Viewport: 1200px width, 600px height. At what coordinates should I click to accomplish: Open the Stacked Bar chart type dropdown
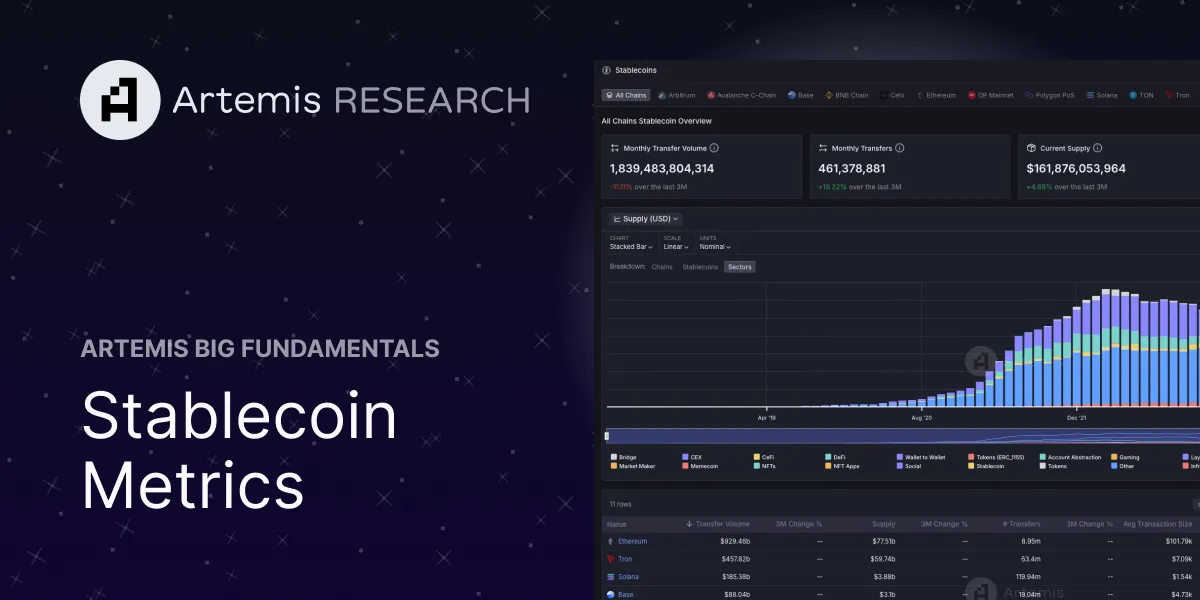pos(631,246)
